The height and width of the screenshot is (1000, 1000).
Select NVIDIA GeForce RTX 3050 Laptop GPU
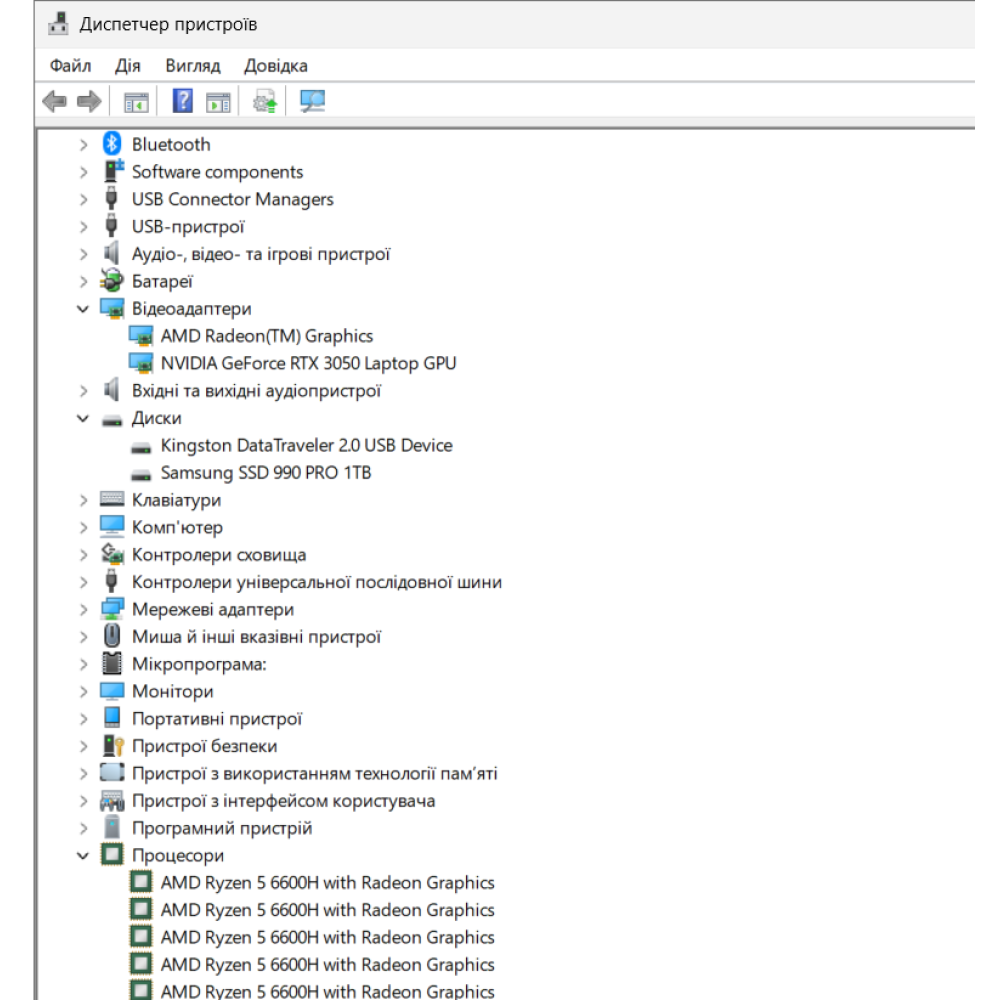[308, 363]
